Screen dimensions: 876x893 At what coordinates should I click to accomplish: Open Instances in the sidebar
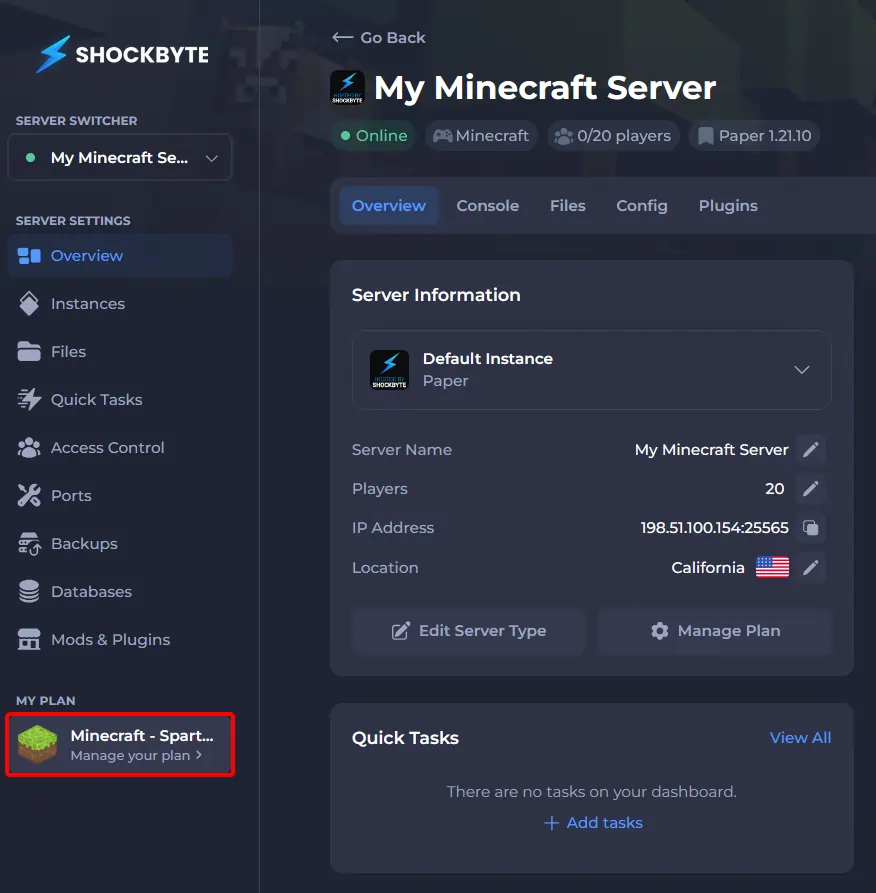click(x=88, y=304)
